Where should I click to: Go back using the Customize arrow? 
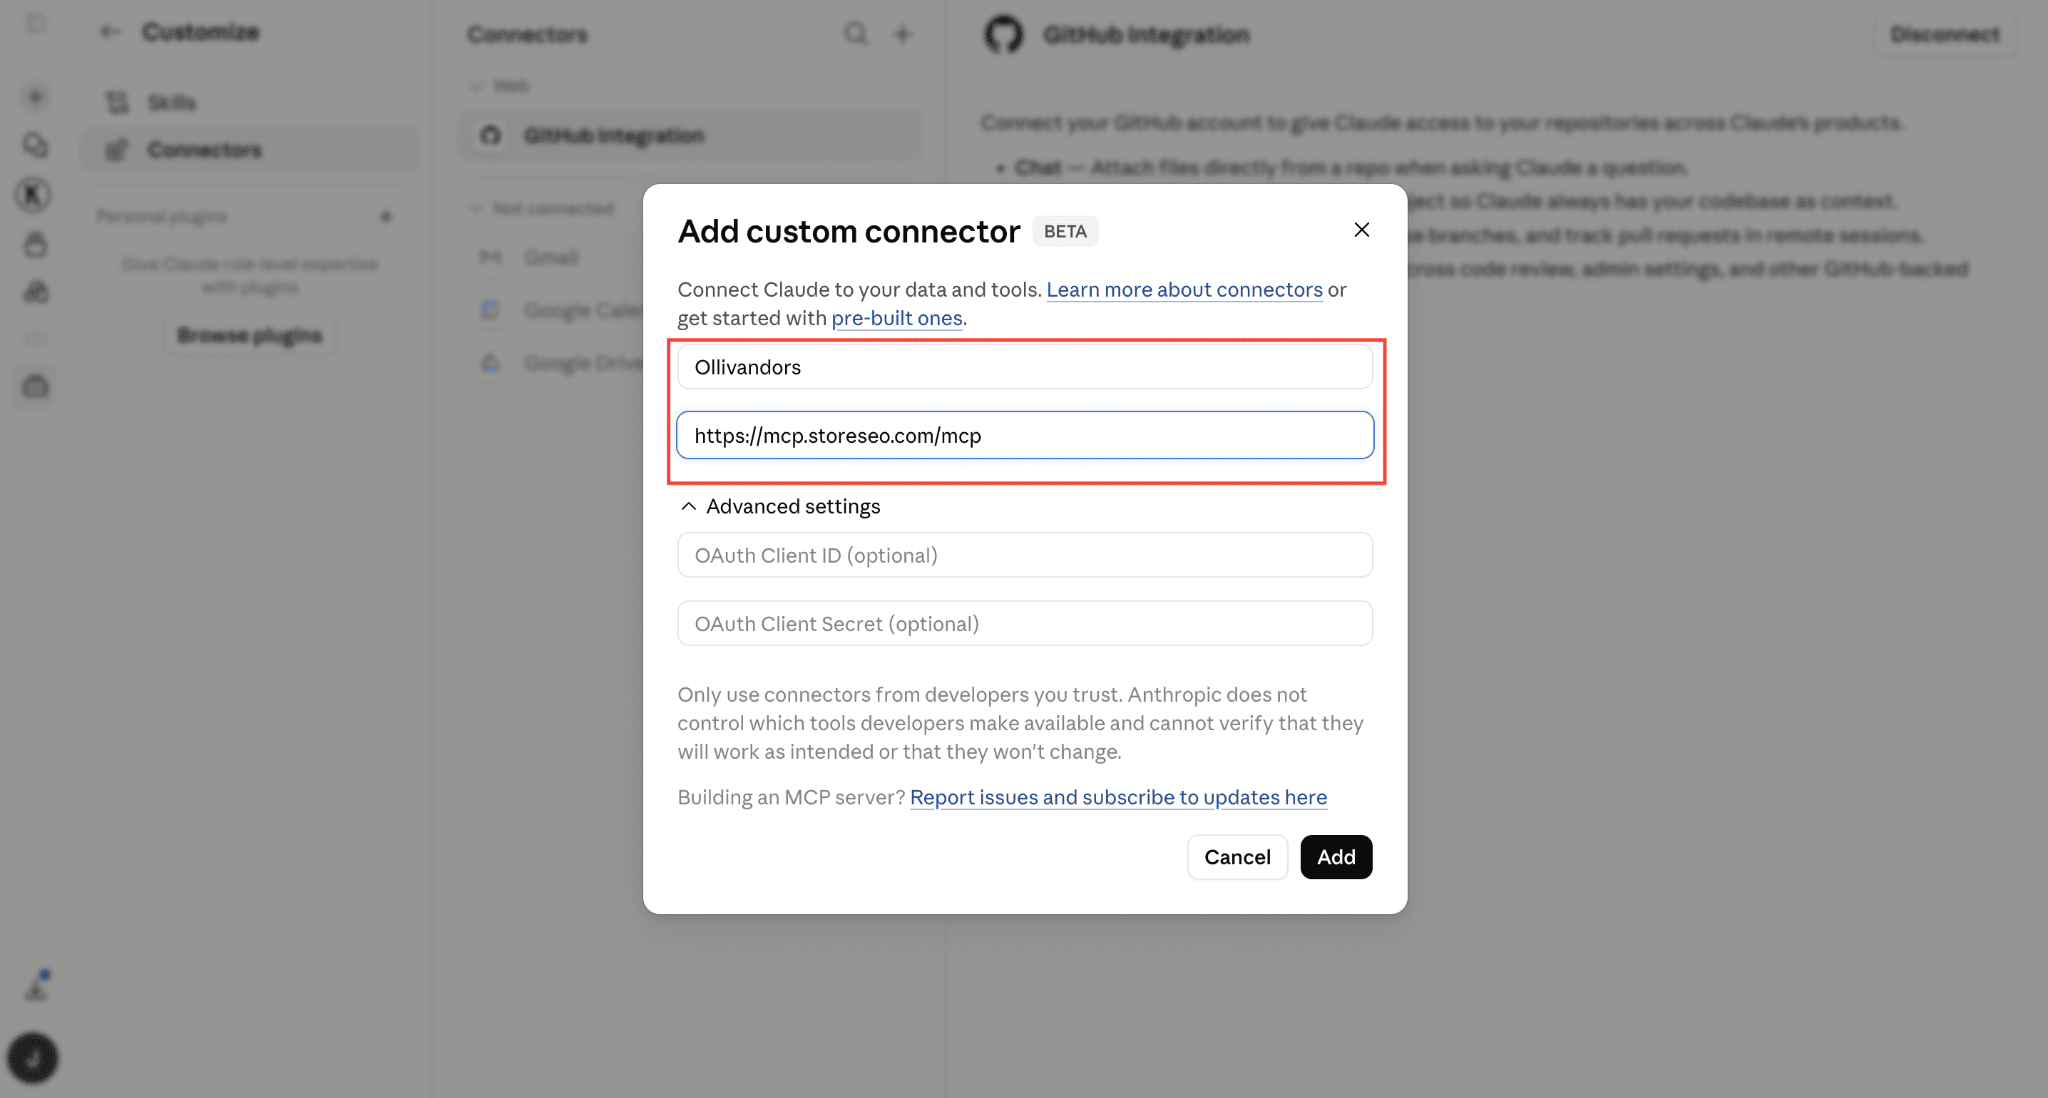click(110, 32)
